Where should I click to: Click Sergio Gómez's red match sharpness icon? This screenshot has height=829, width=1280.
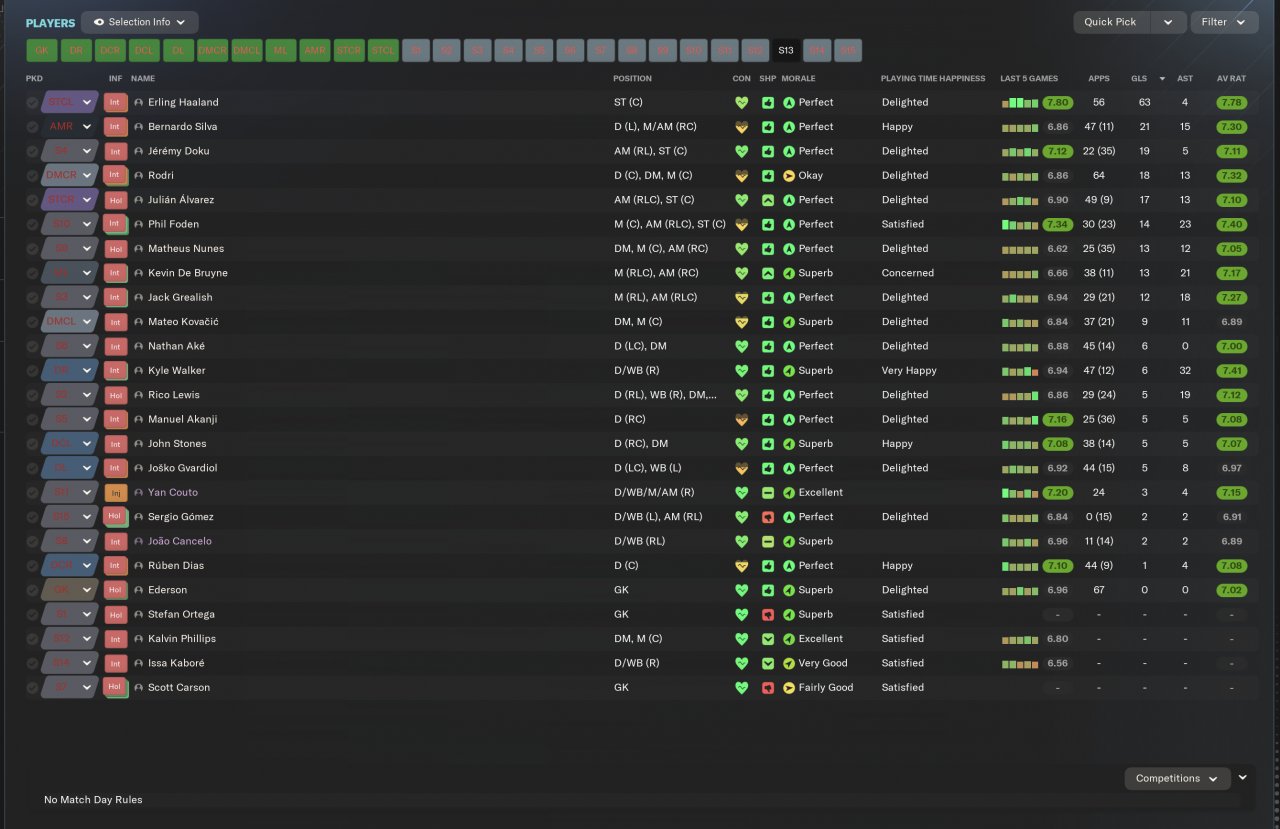pyautogui.click(x=767, y=517)
